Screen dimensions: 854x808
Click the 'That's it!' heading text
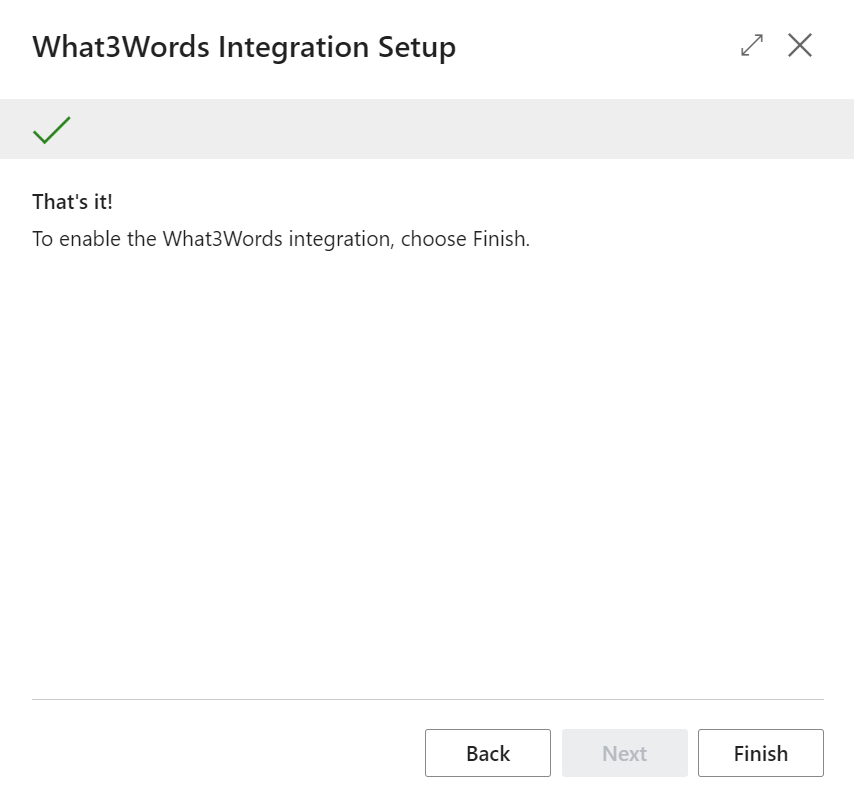(71, 201)
